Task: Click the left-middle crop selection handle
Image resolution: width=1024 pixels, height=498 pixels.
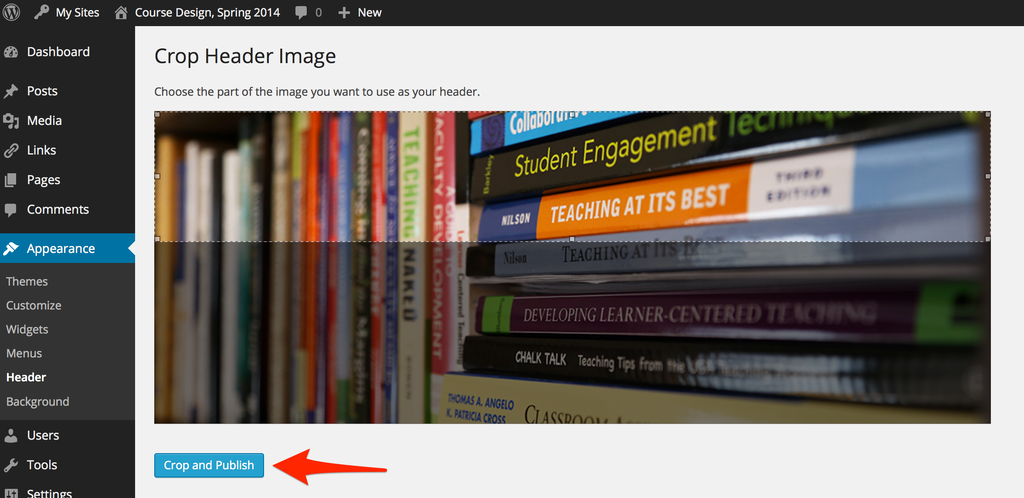Action: tap(157, 176)
